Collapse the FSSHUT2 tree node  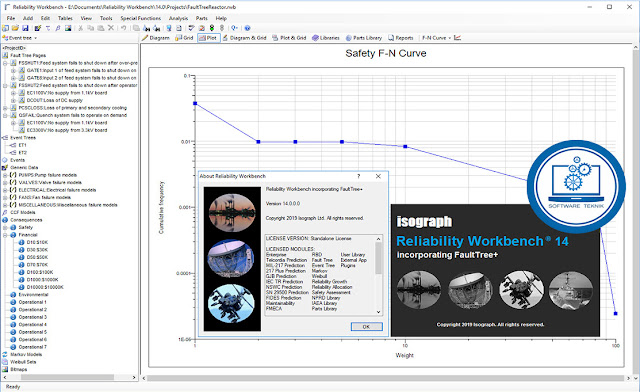click(5, 85)
